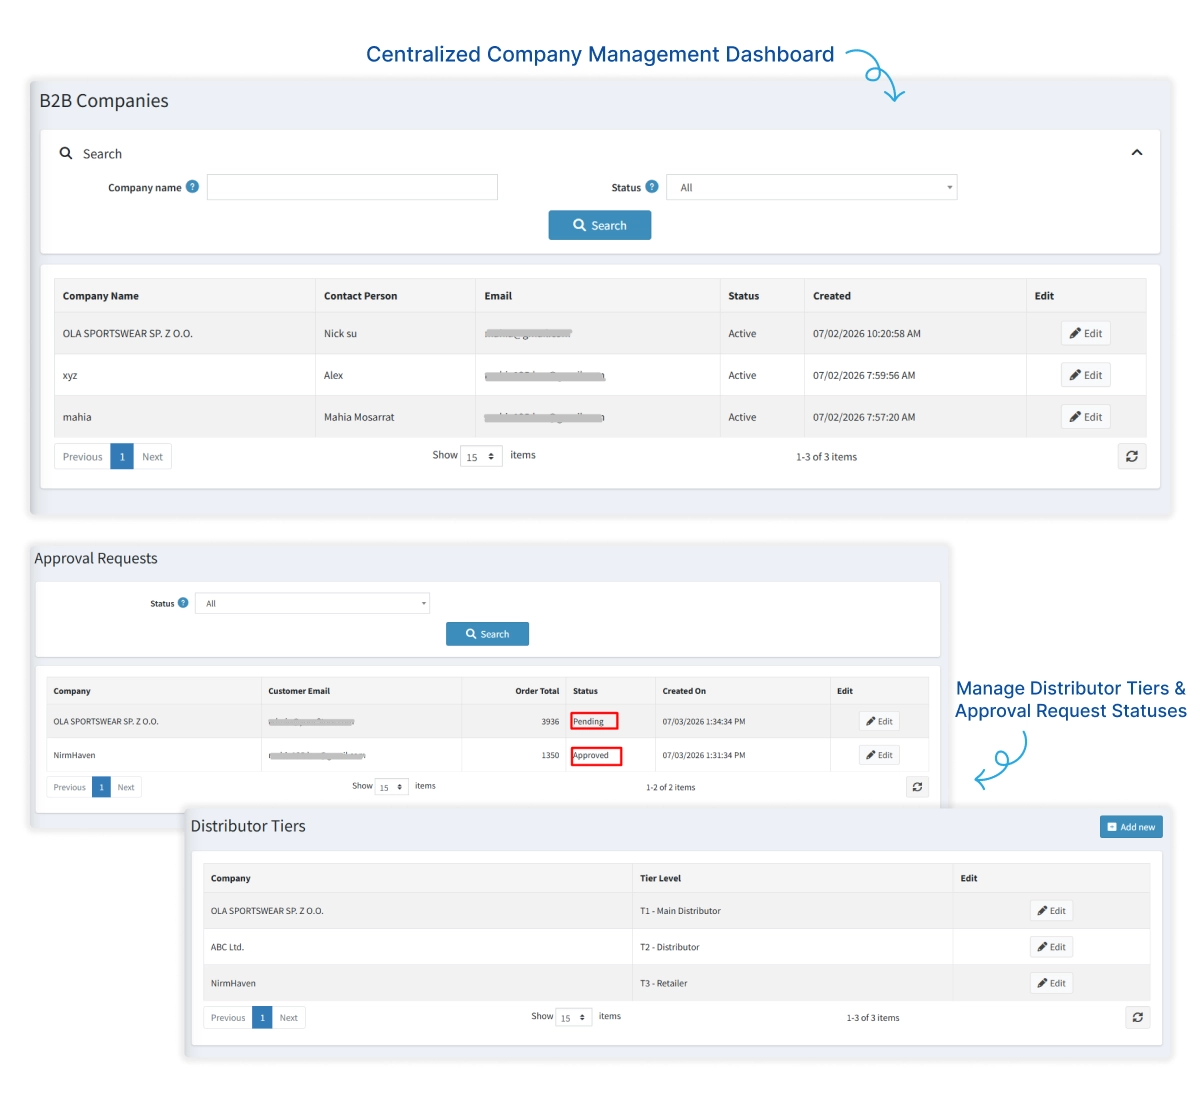Click the contact name Mahia Mosarrat
The height and width of the screenshot is (1098, 1200).
tap(359, 417)
